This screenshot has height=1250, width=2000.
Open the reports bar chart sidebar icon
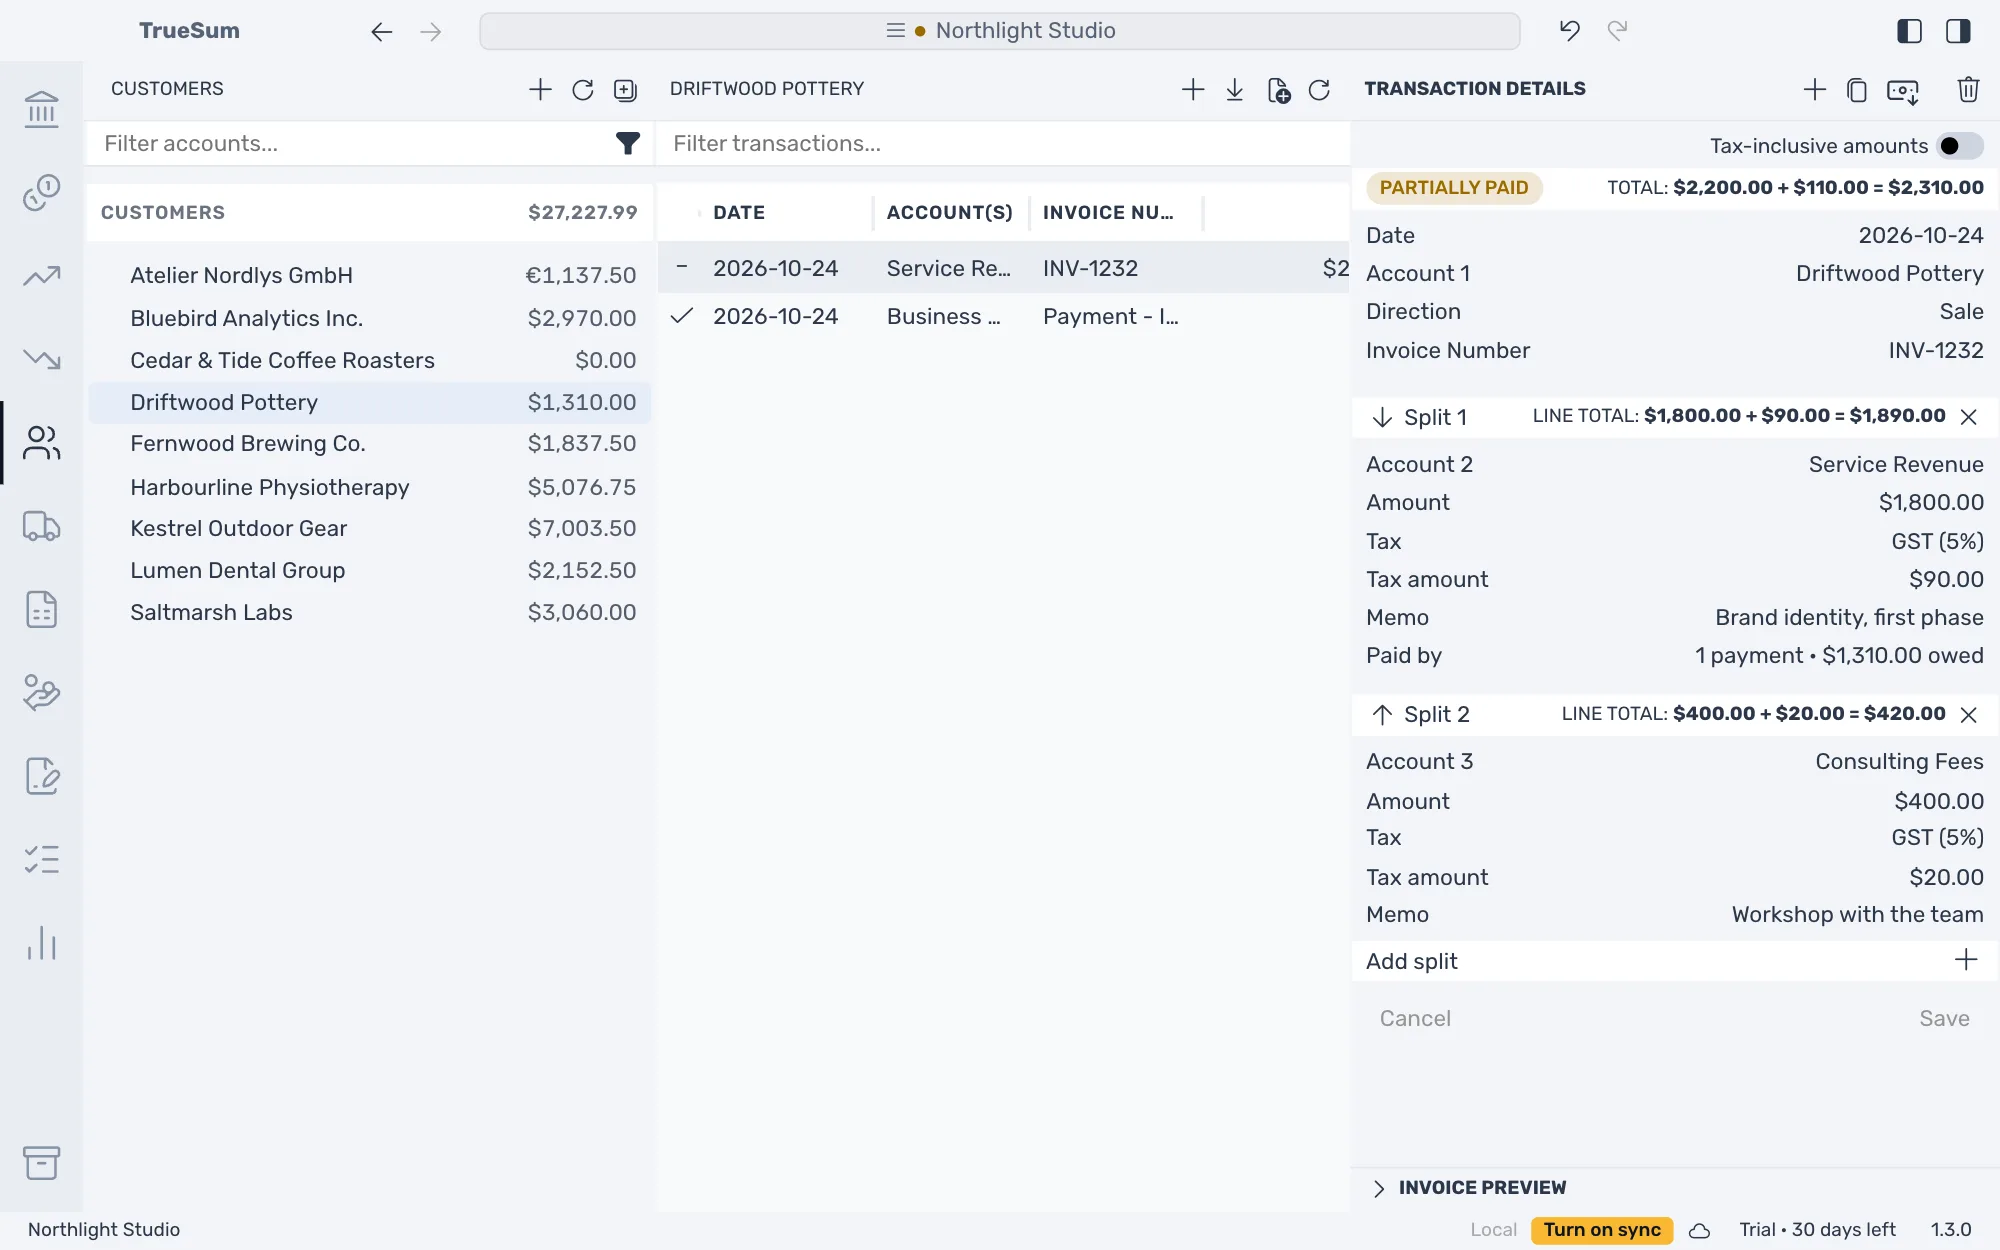pos(41,942)
